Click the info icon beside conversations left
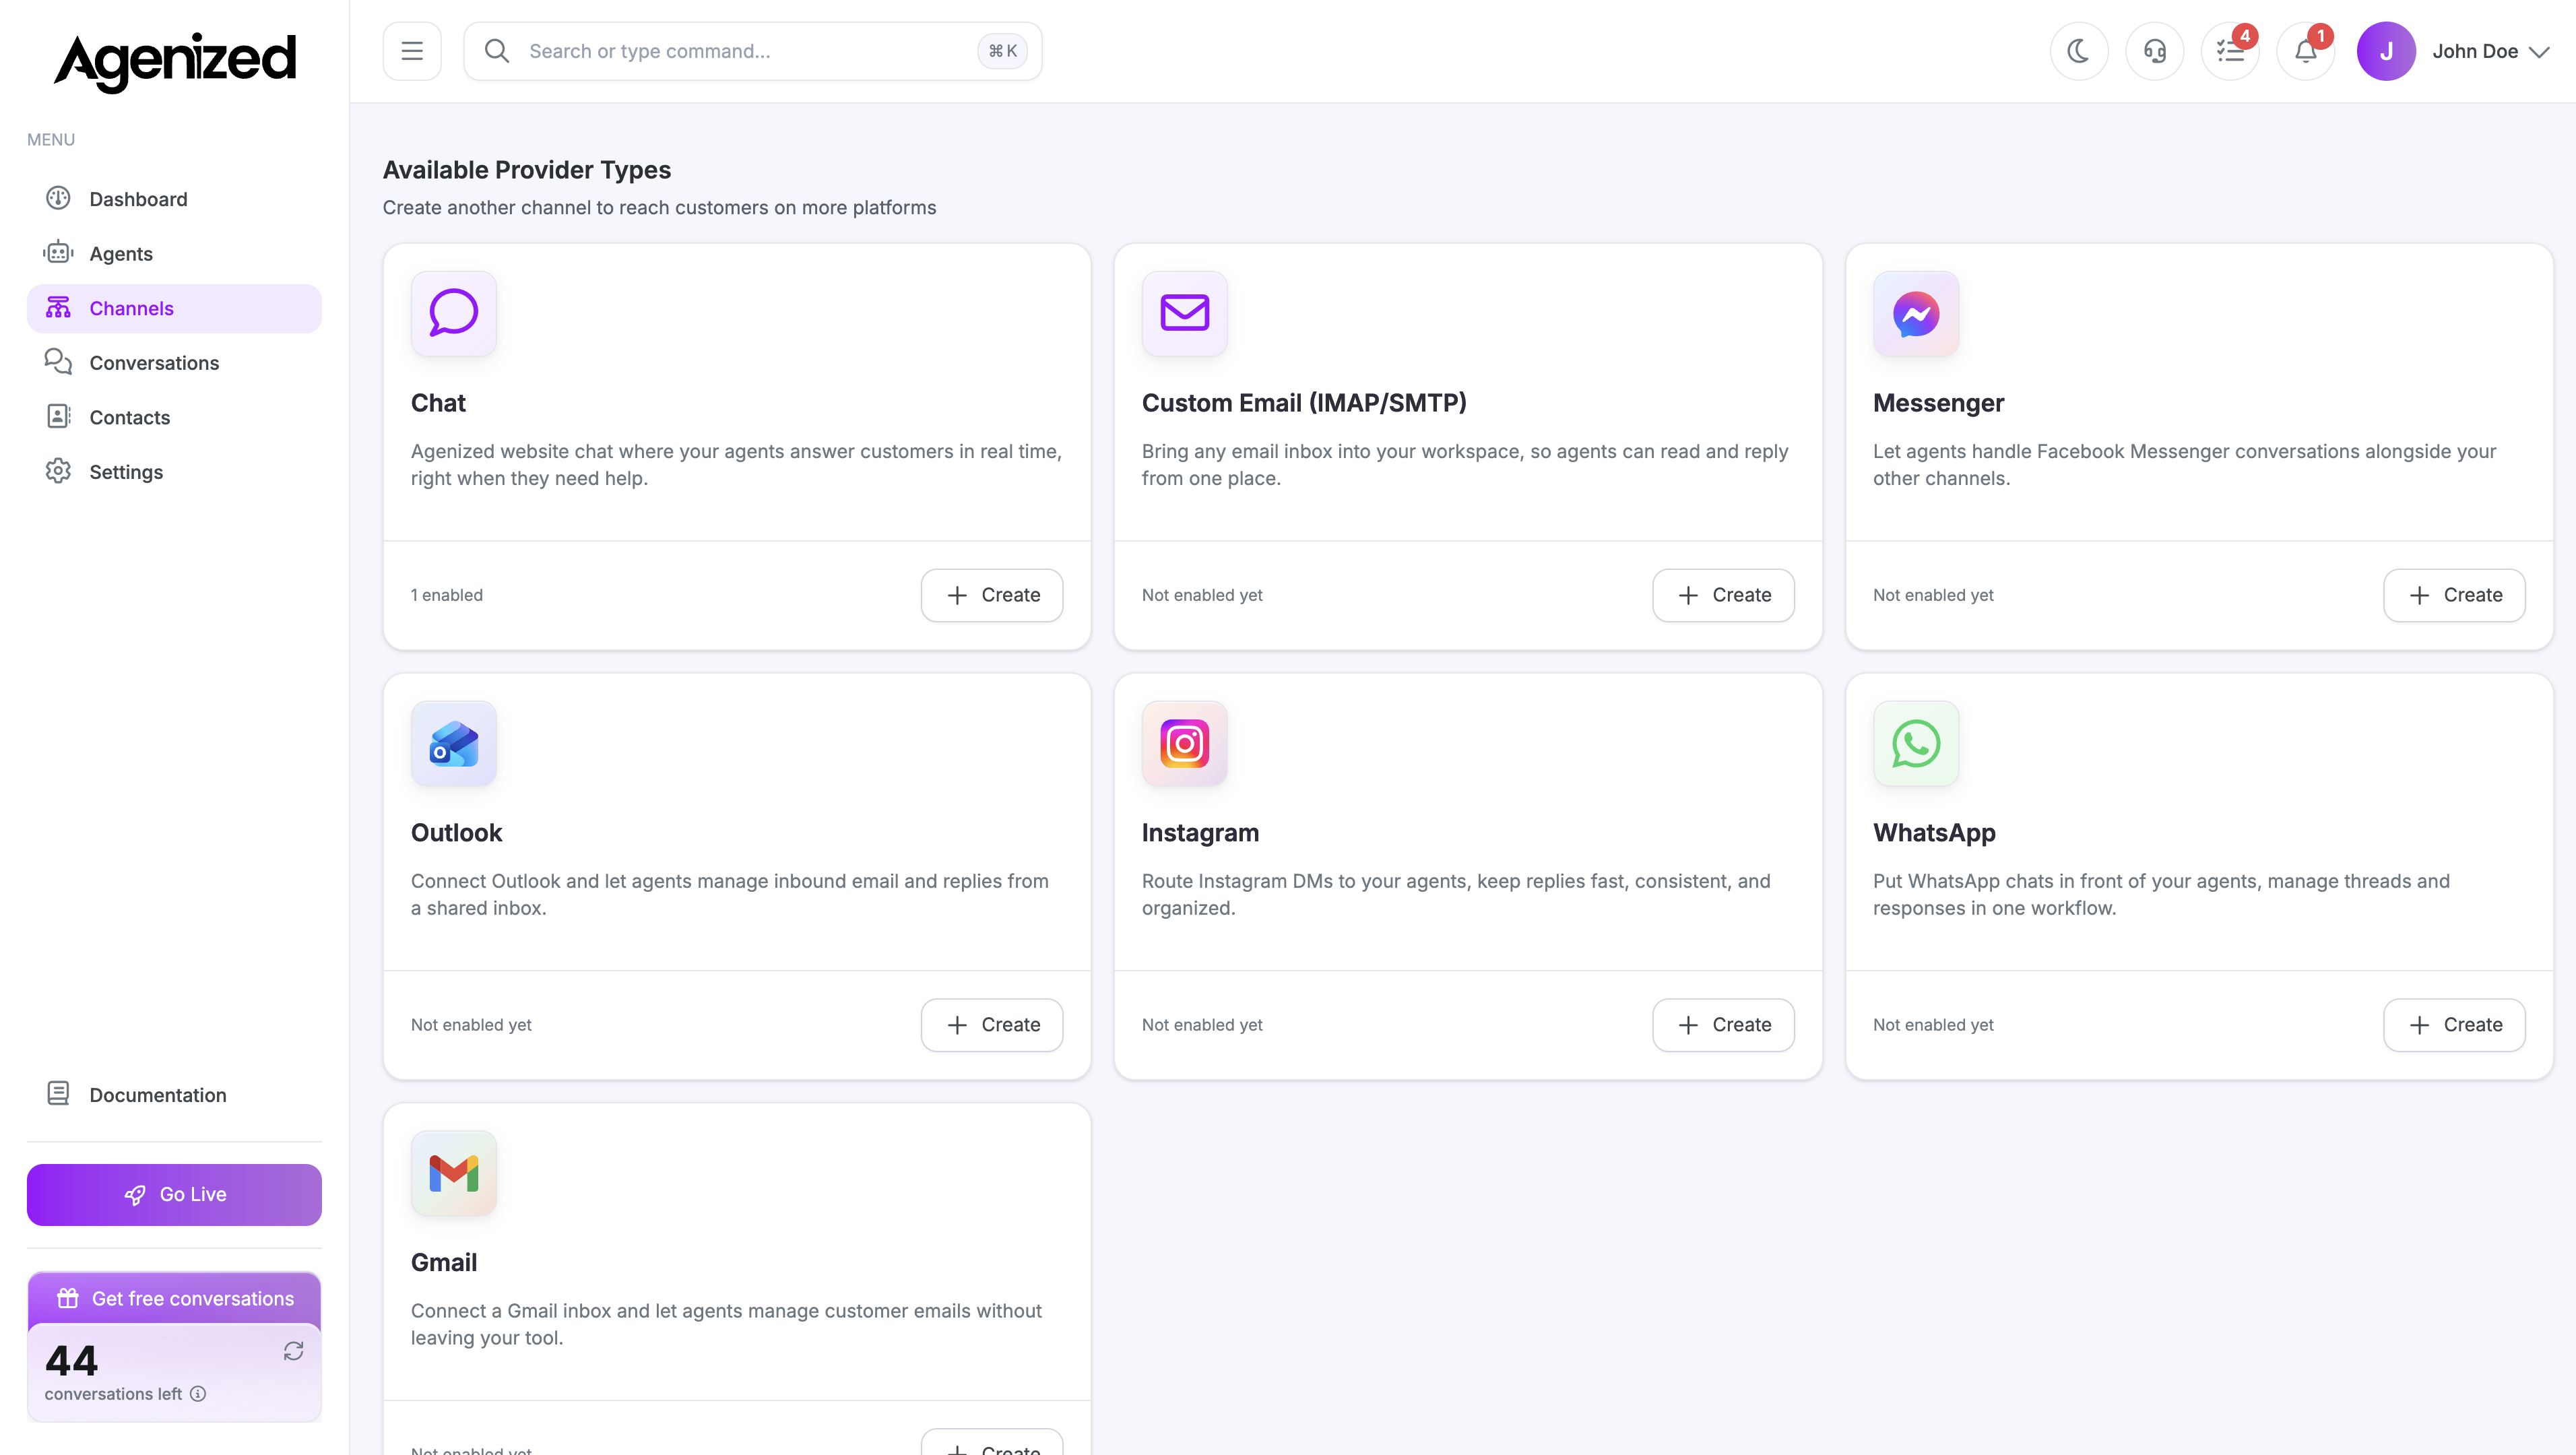Image resolution: width=2576 pixels, height=1455 pixels. click(198, 1393)
